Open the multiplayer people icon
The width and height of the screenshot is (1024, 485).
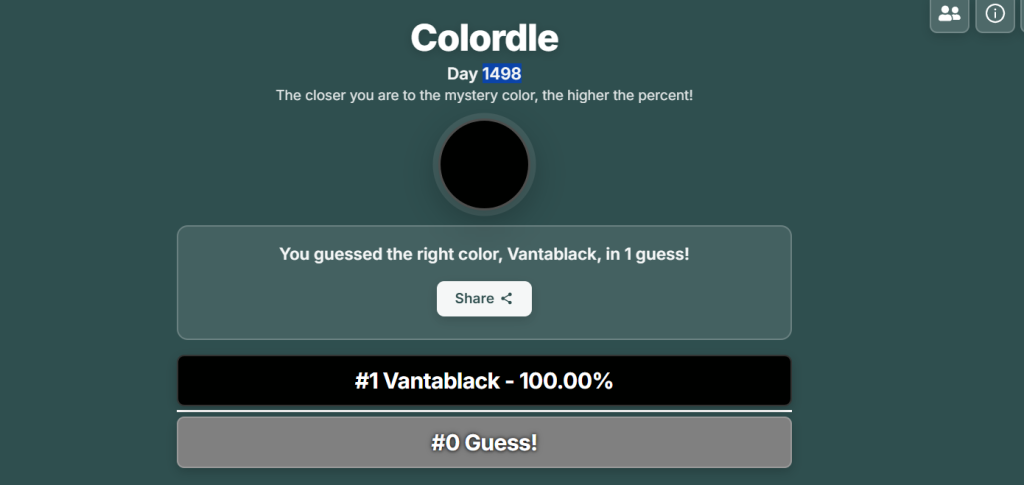[949, 14]
